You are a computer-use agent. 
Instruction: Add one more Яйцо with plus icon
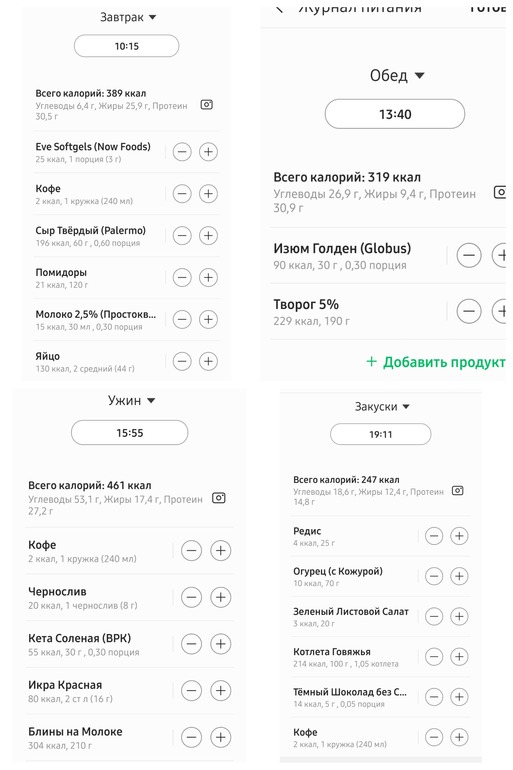tap(208, 361)
